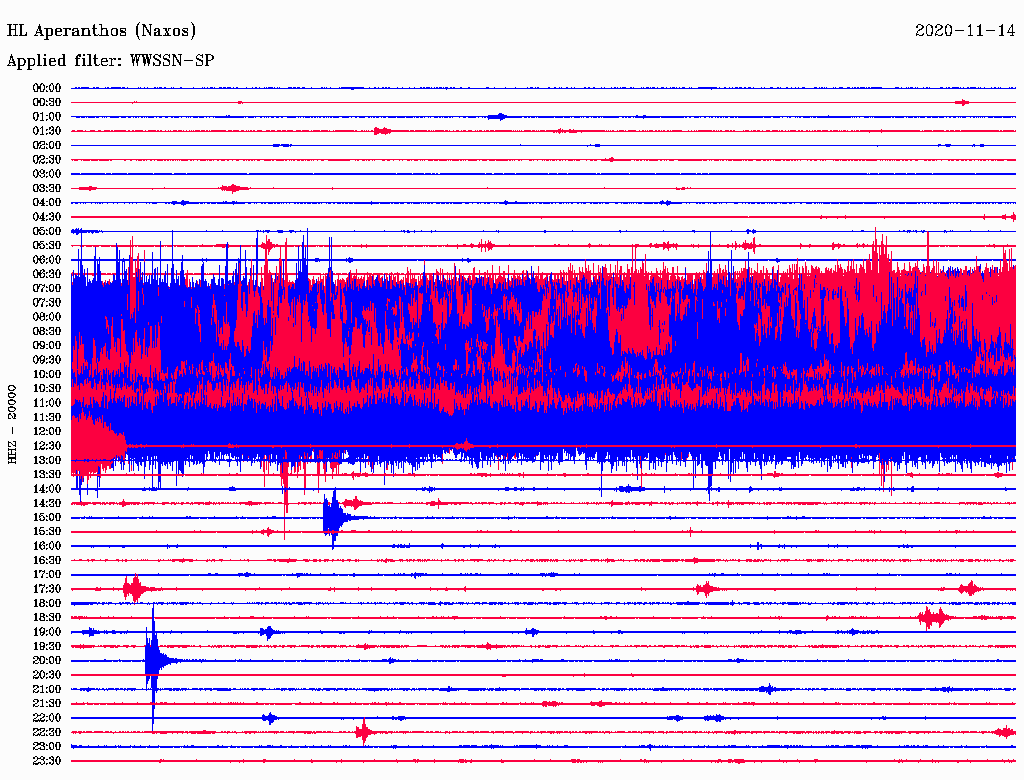Select the 16:30 time label

(x=47, y=561)
